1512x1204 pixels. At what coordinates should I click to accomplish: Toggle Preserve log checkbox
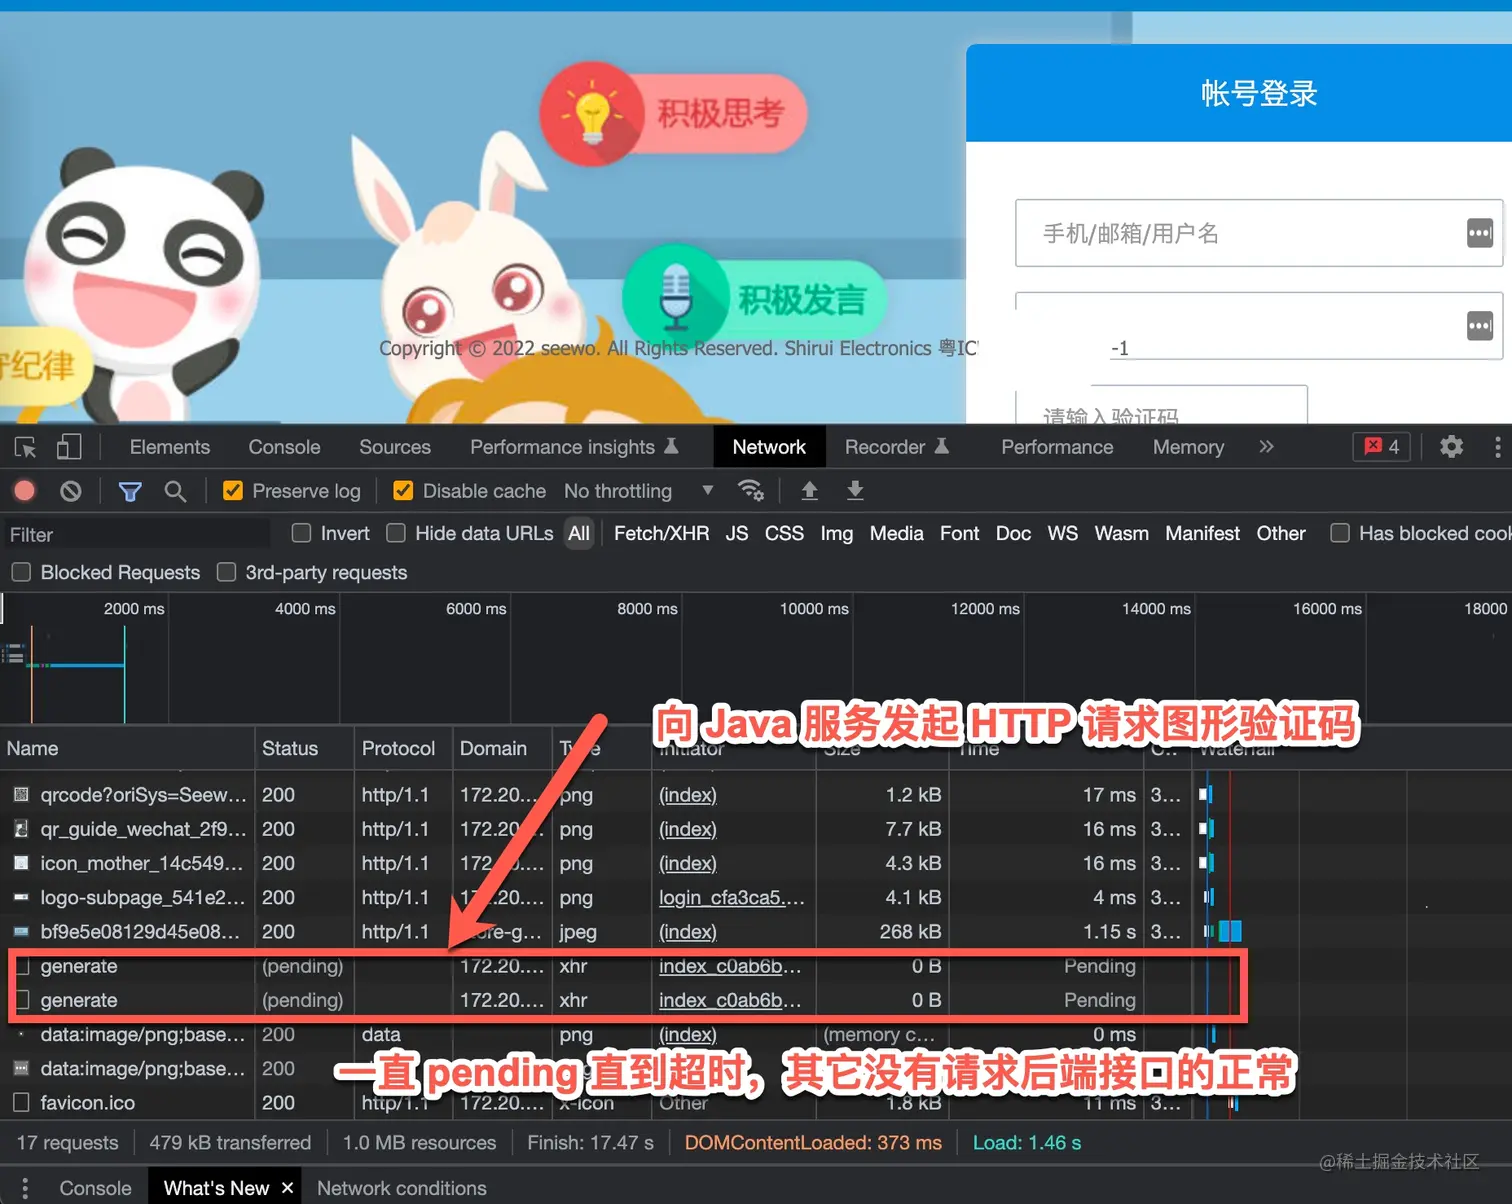[x=233, y=491]
